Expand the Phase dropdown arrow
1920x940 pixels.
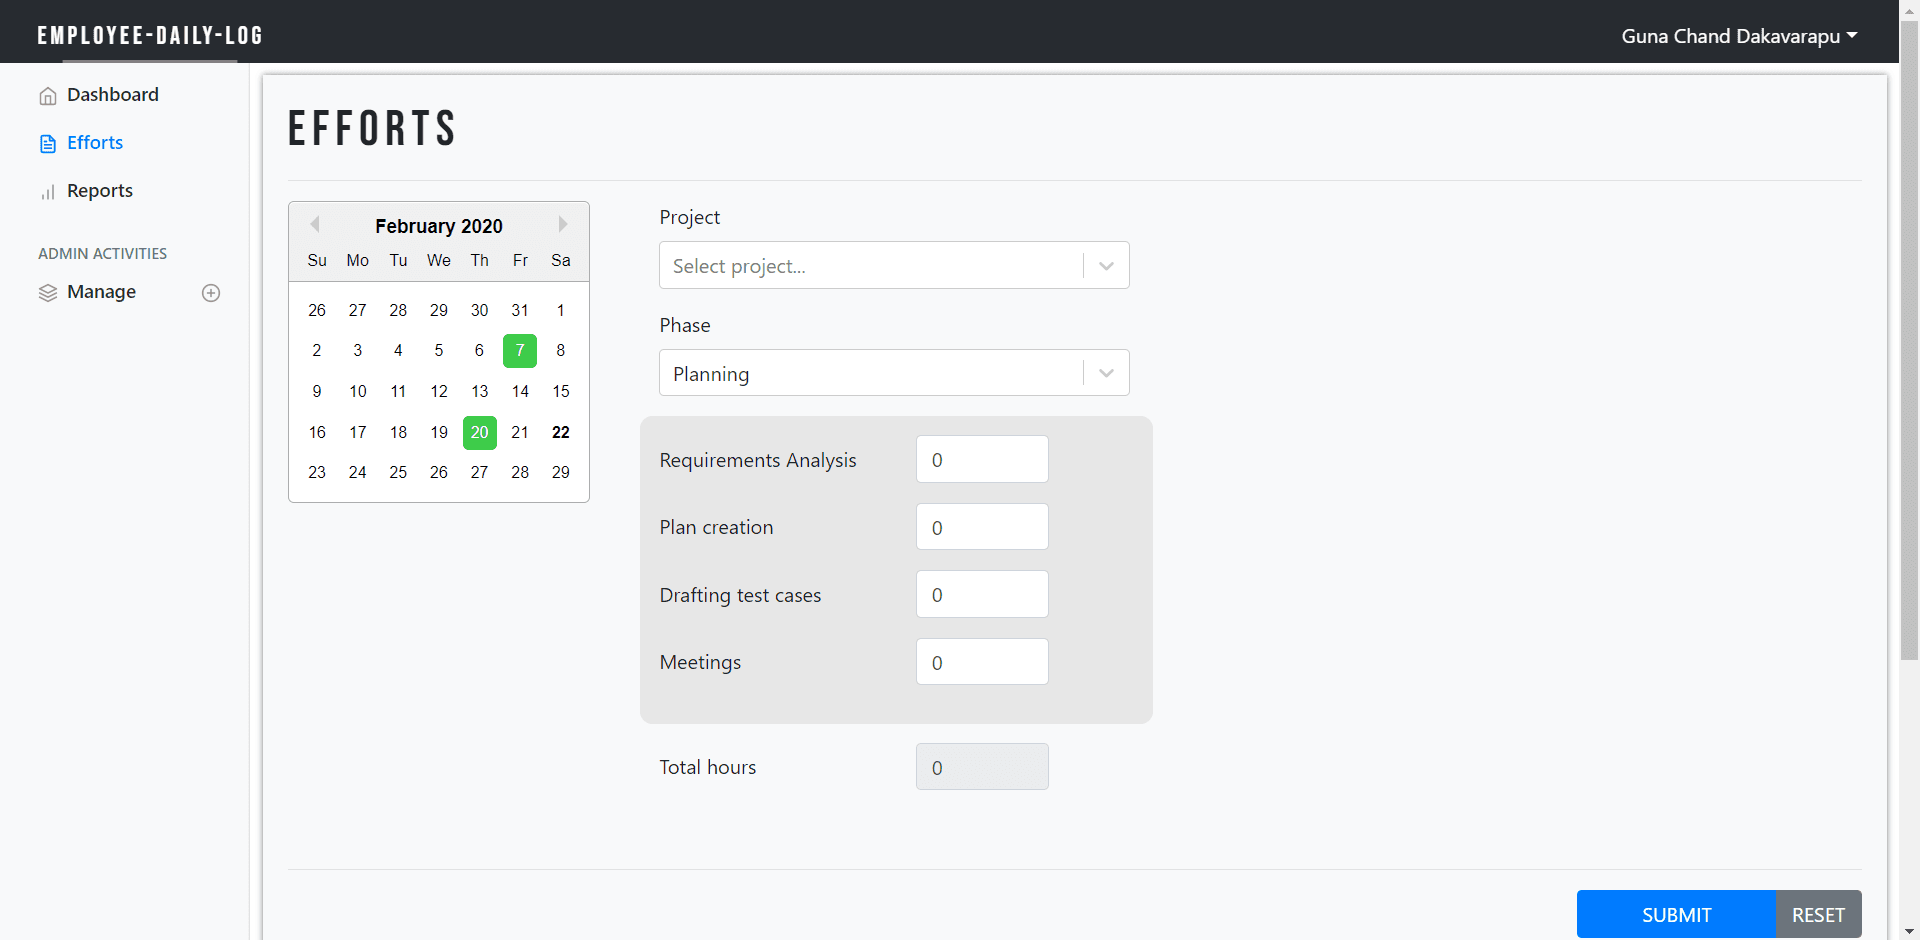pos(1106,374)
